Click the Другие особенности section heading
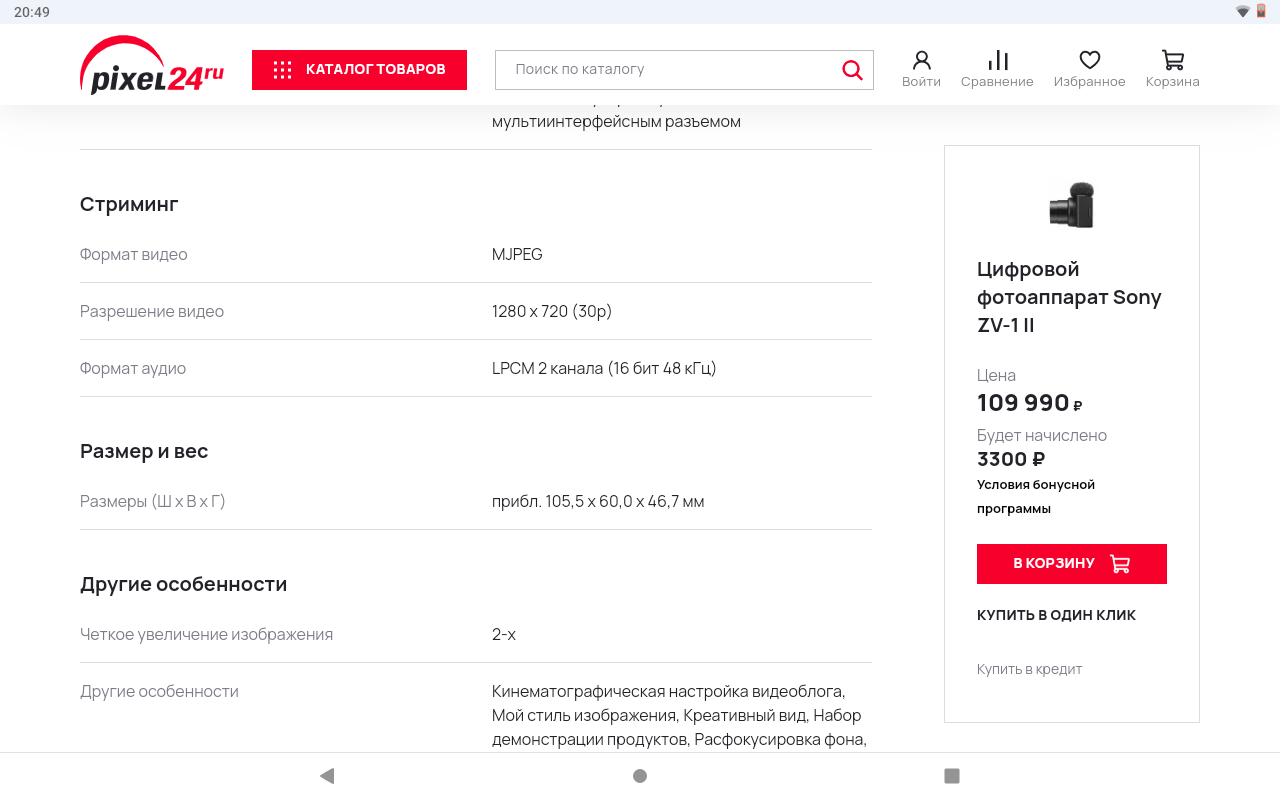Viewport: 1280px width, 800px height. pos(184,584)
